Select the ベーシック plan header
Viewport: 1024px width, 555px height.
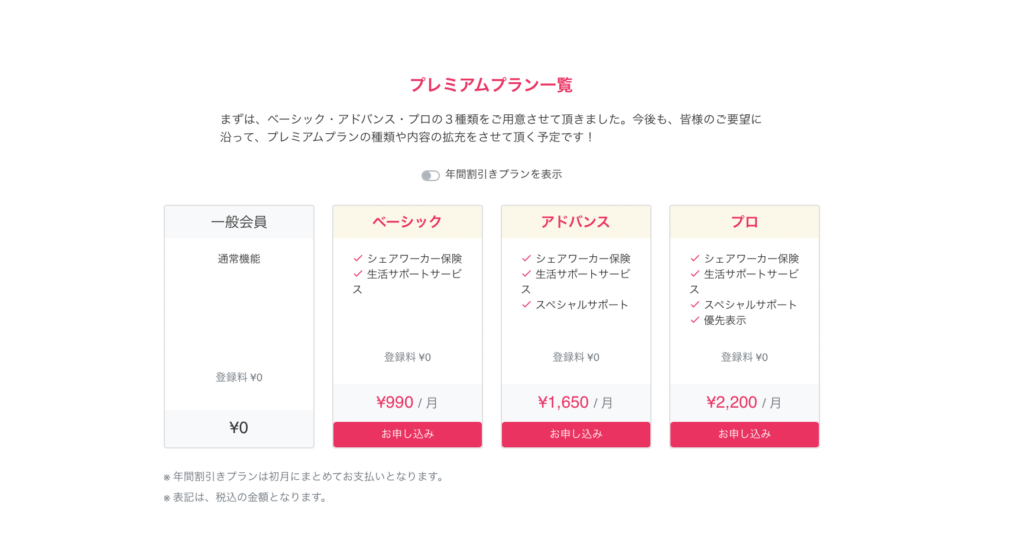pyautogui.click(x=407, y=222)
